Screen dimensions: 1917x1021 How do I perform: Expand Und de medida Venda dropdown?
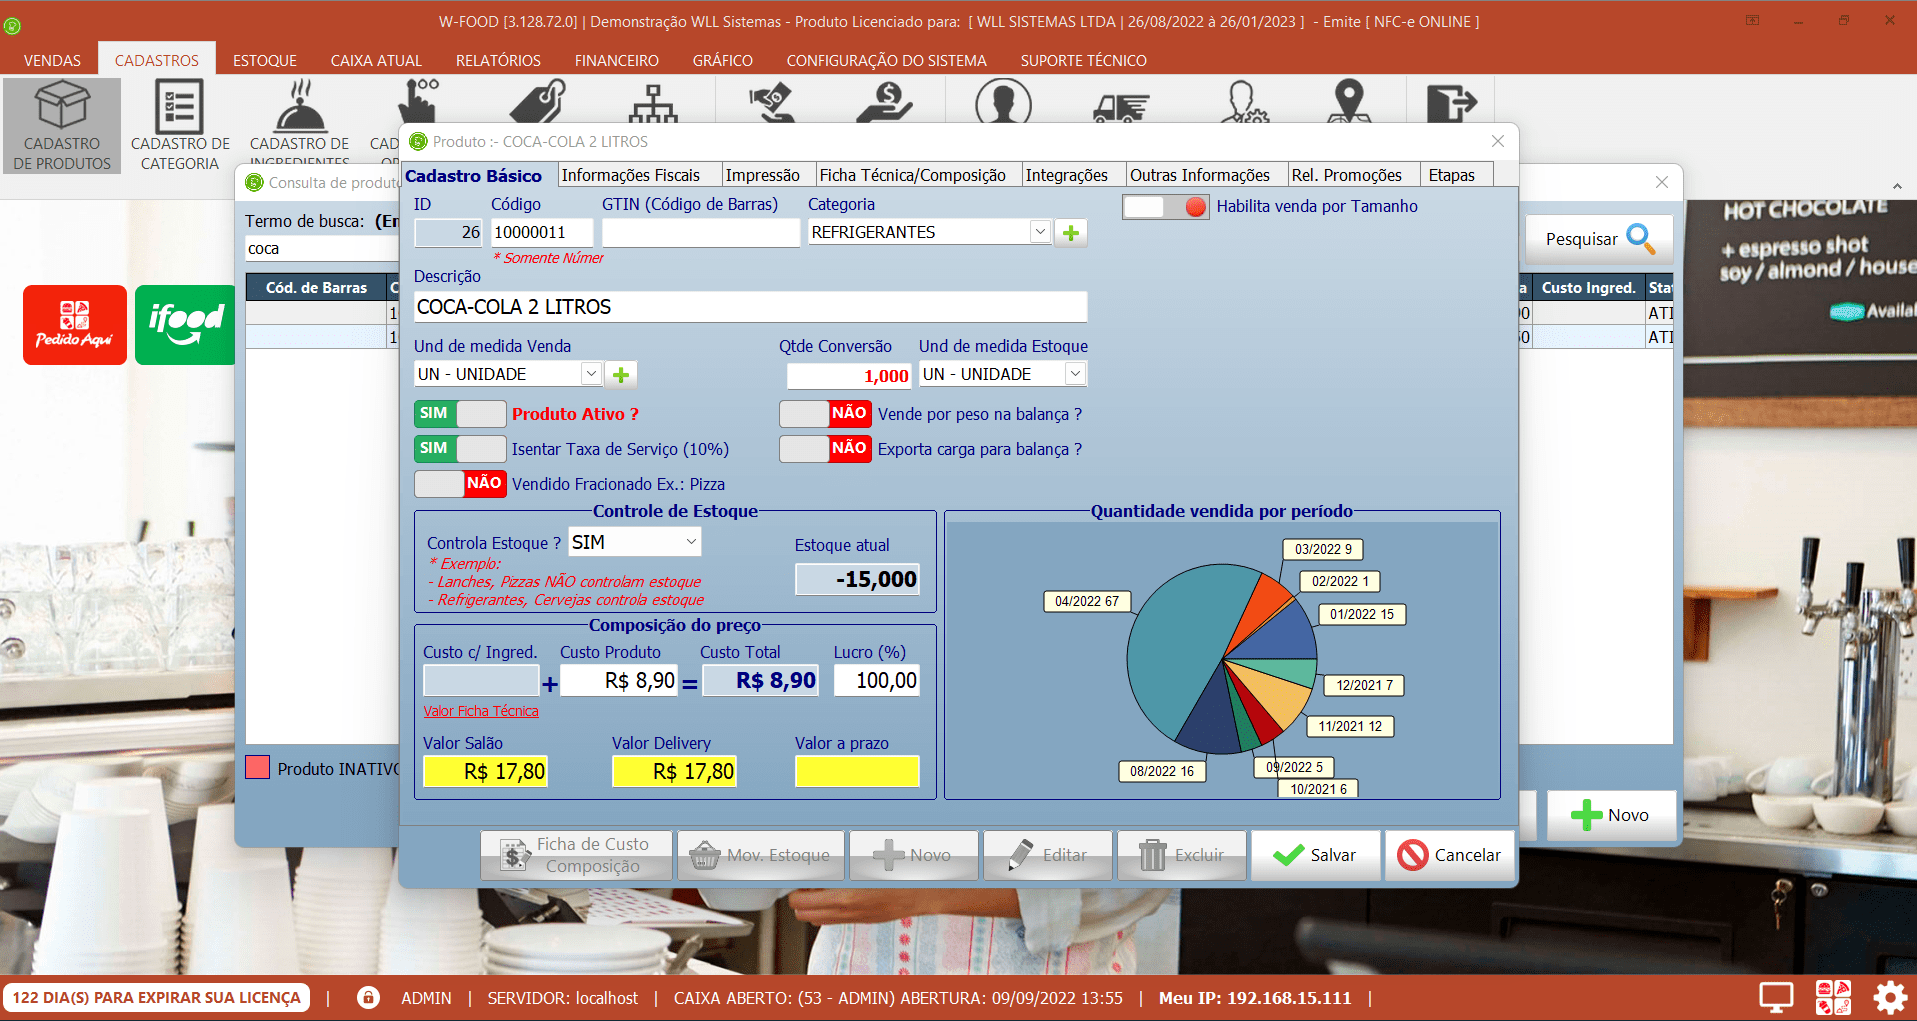click(x=591, y=374)
